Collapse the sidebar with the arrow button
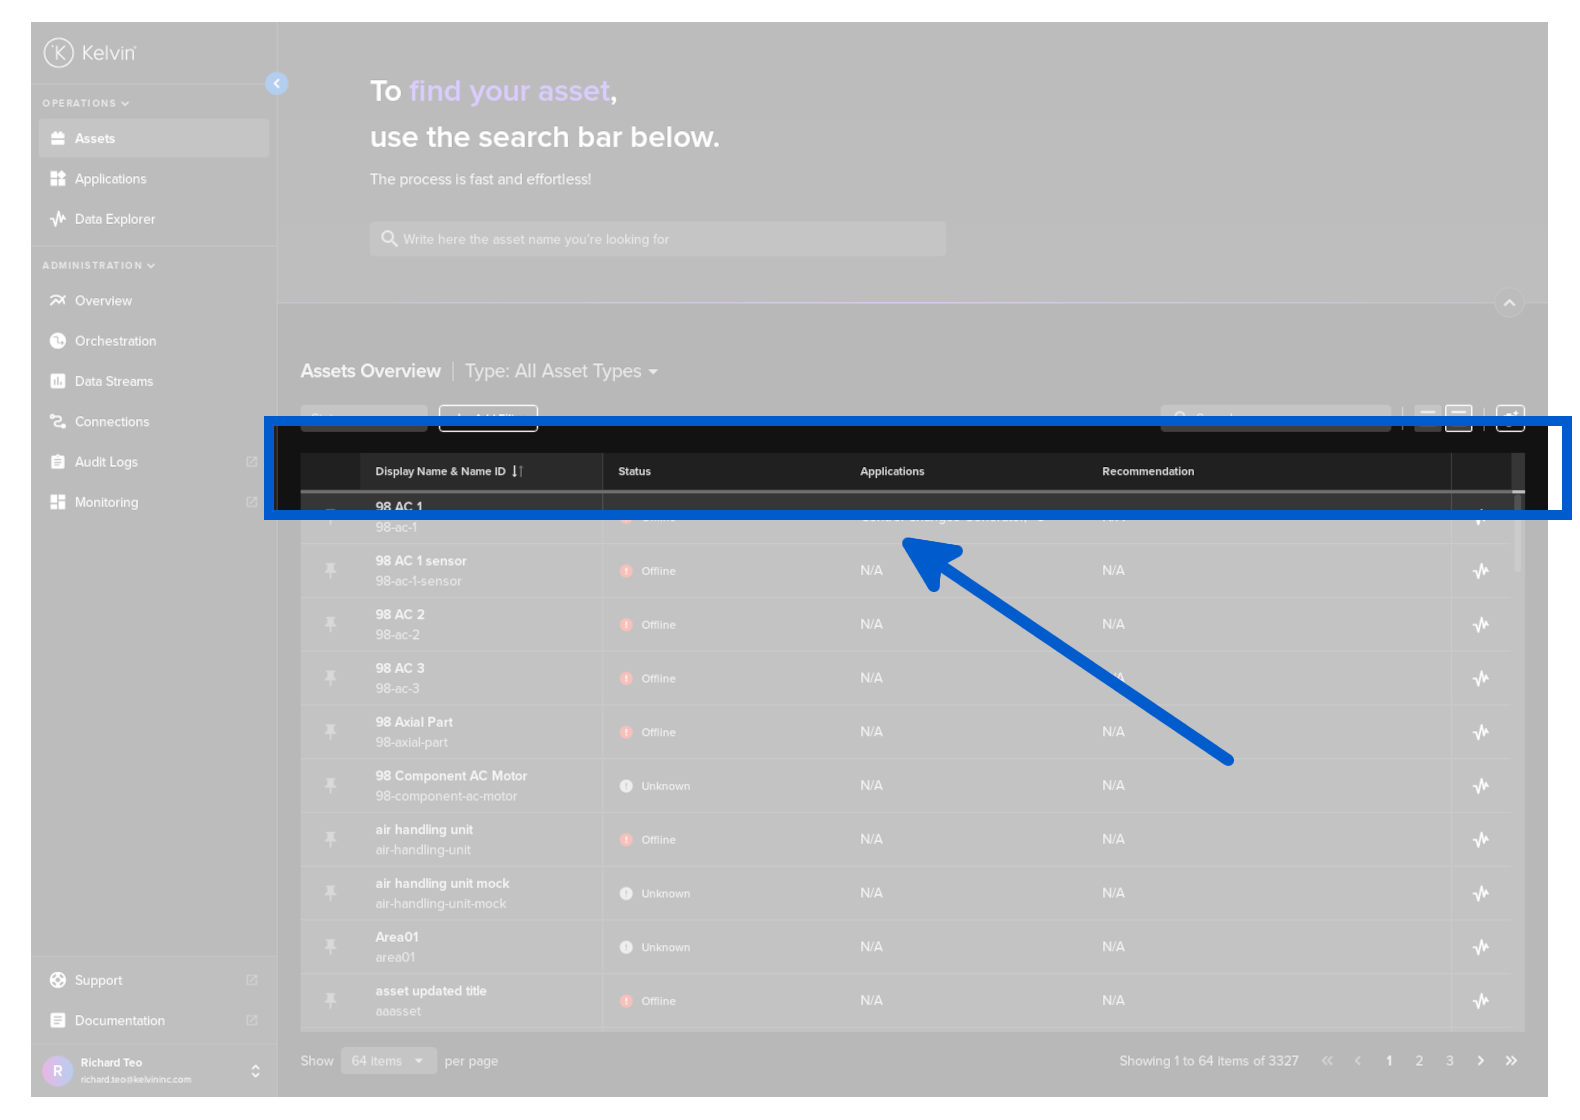The width and height of the screenshot is (1580, 1120). coord(277,84)
